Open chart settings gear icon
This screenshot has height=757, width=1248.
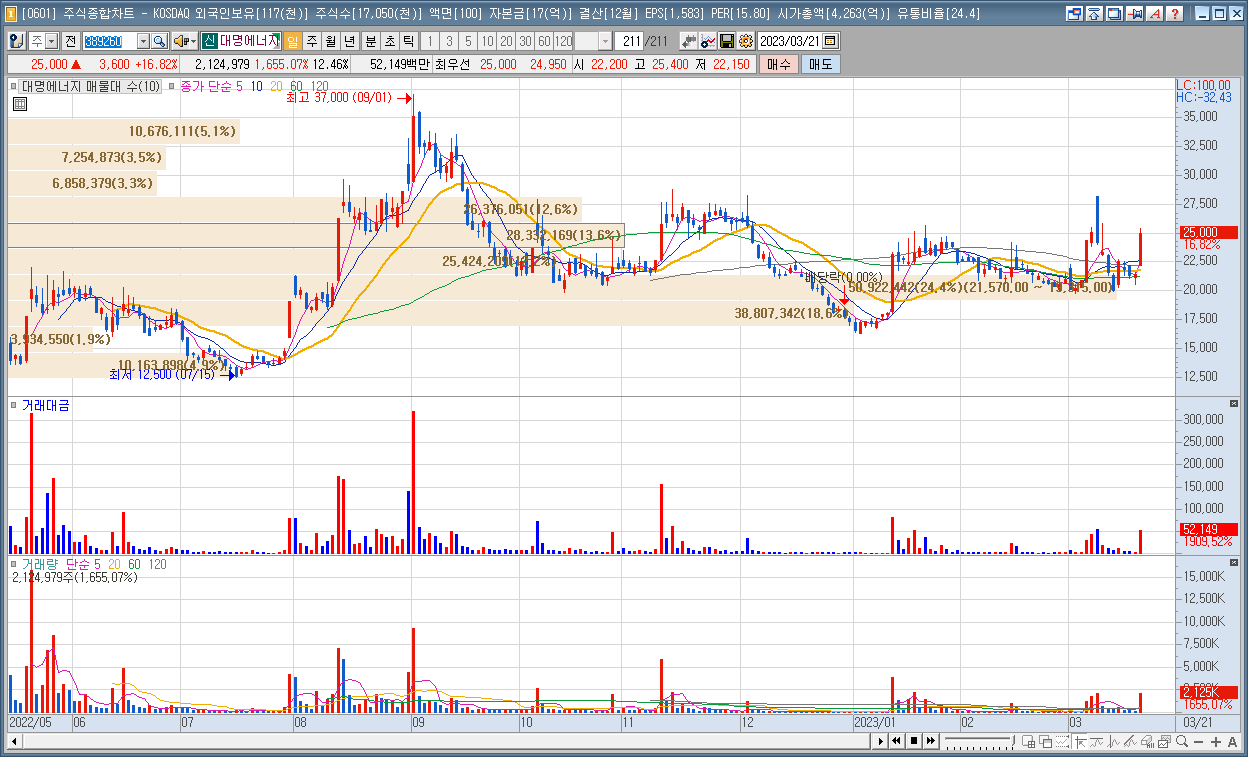click(745, 41)
